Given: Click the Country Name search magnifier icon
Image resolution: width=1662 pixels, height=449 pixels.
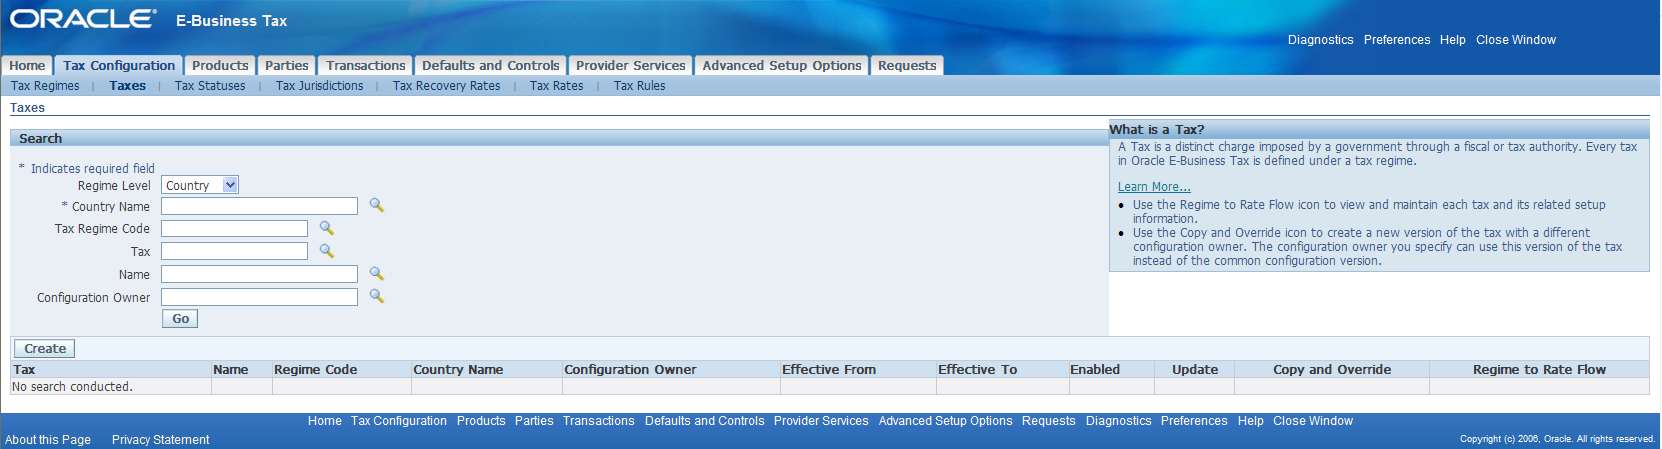Looking at the screenshot, I should pos(376,205).
